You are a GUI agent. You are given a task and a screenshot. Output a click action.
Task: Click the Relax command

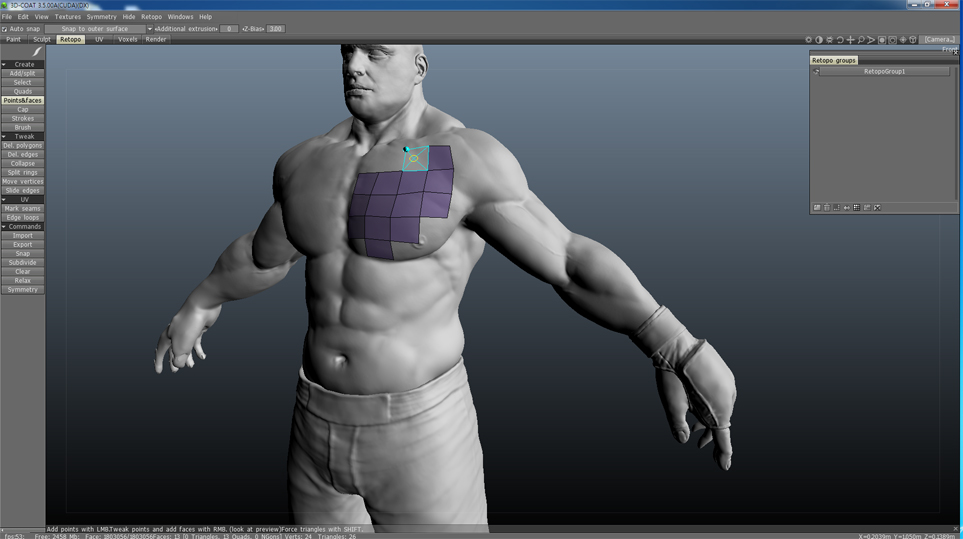pos(23,281)
